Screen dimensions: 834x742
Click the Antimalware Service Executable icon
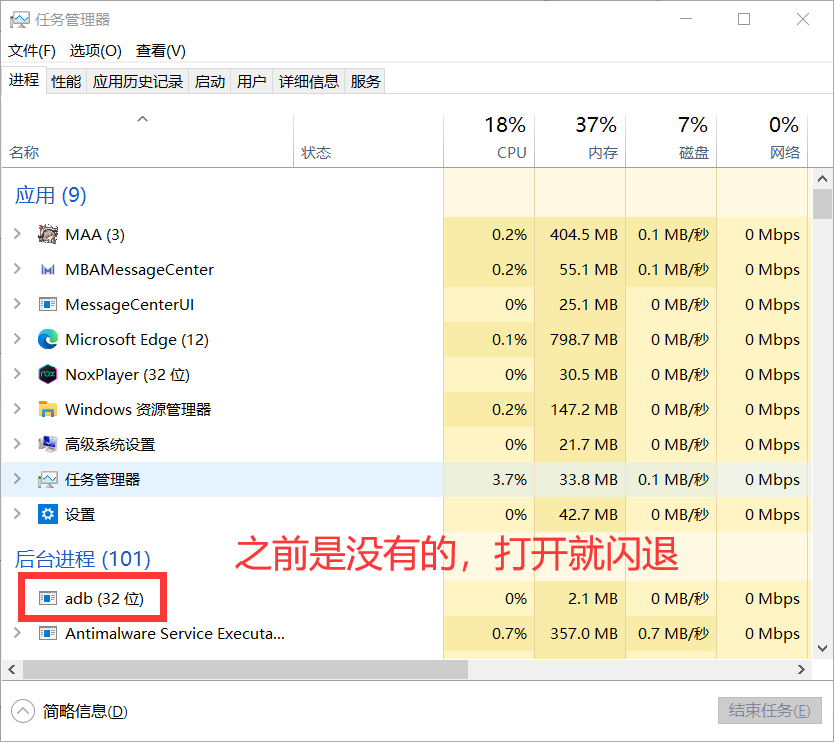(48, 633)
